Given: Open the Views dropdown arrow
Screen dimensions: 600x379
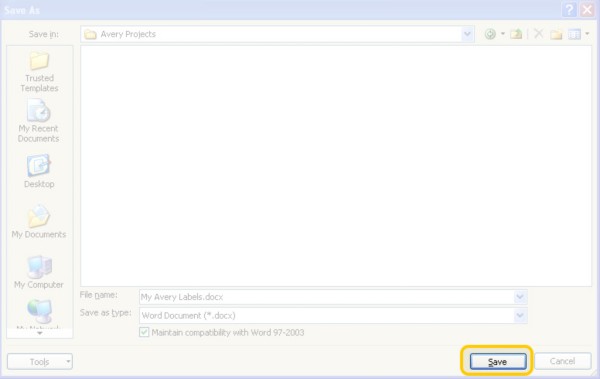Looking at the screenshot, I should tap(587, 34).
